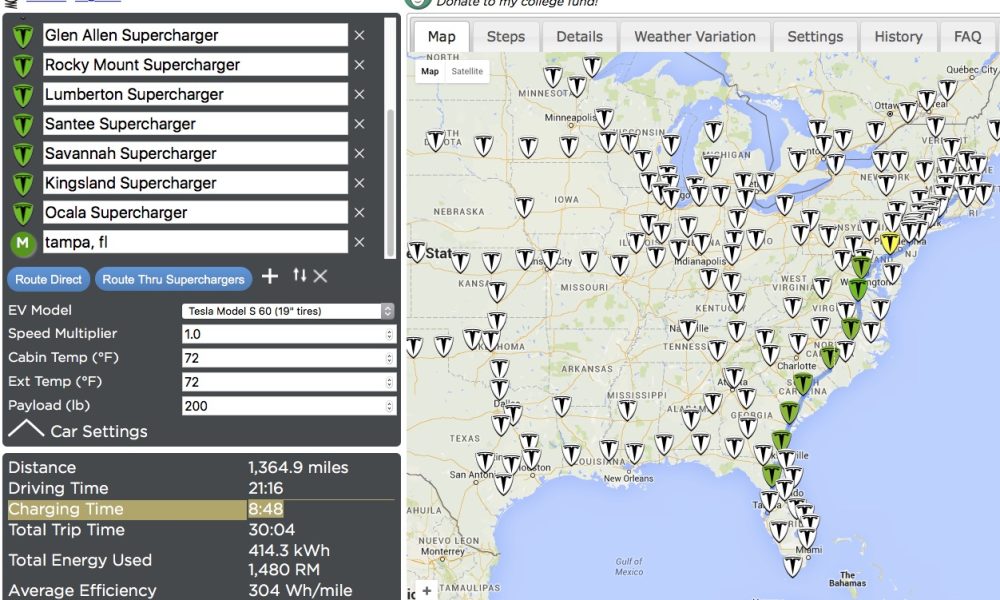The height and width of the screenshot is (600, 1000).
Task: Add a new waypoint with plus icon
Action: pos(270,276)
